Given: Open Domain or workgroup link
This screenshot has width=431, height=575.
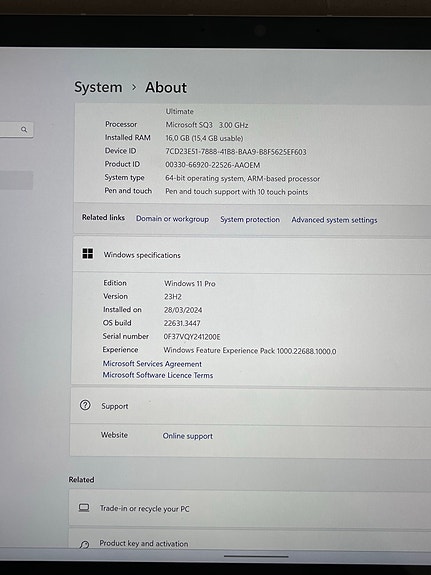Looking at the screenshot, I should coord(172,219).
